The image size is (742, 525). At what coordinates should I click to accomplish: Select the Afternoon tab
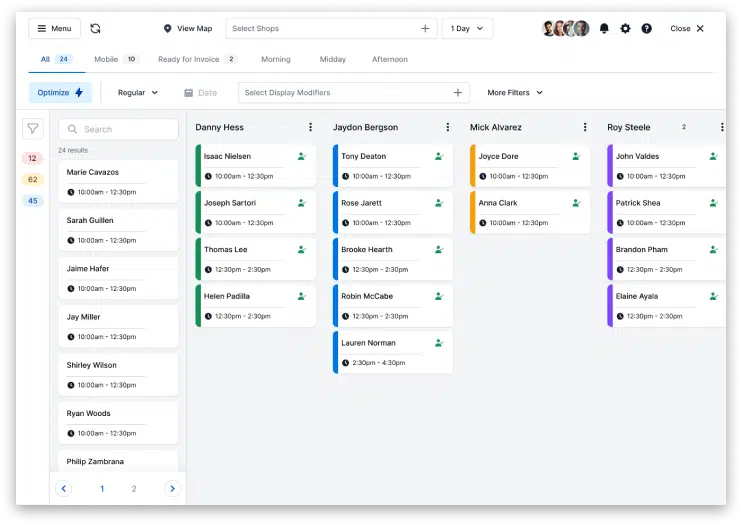[389, 60]
